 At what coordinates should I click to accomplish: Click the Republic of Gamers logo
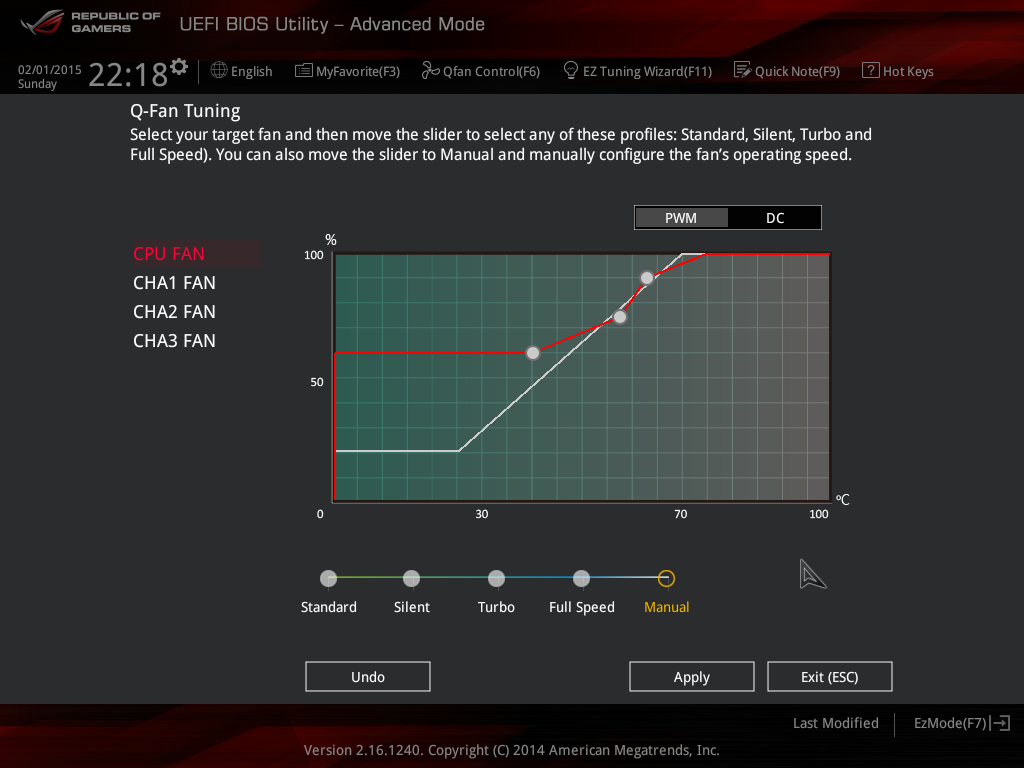pos(91,22)
